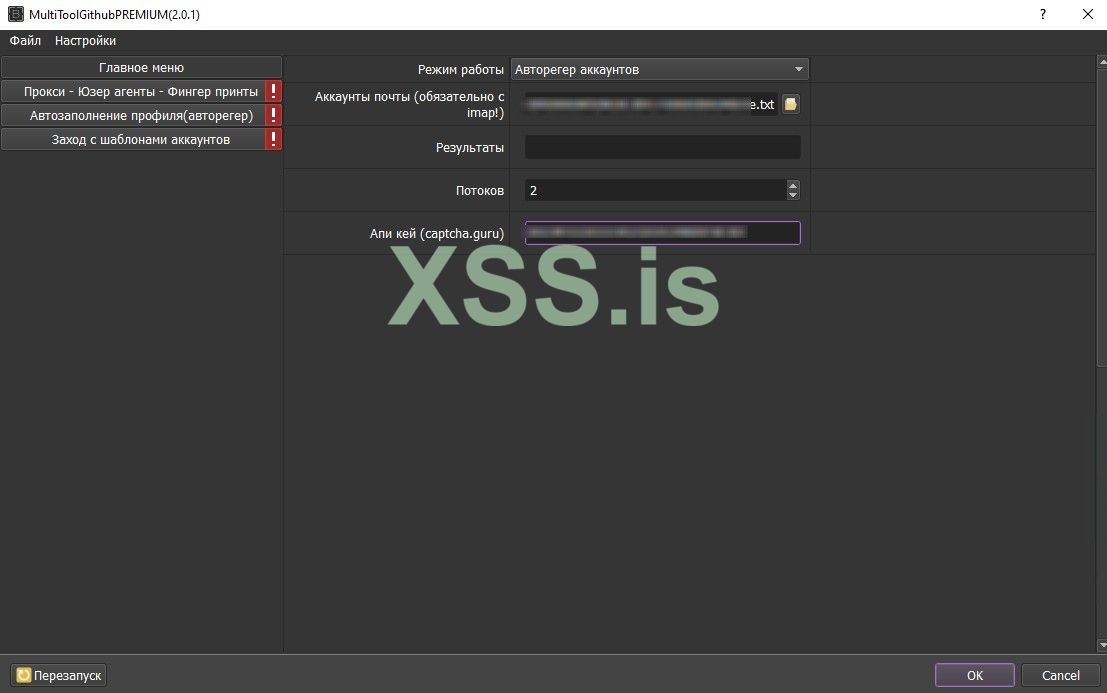The height and width of the screenshot is (693, 1107).
Task: Click the Результаты input field
Action: (x=662, y=147)
